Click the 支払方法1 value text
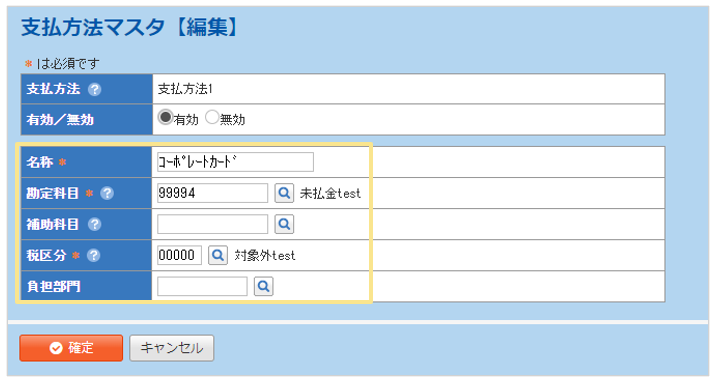Image resolution: width=716 pixels, height=381 pixels. click(185, 89)
